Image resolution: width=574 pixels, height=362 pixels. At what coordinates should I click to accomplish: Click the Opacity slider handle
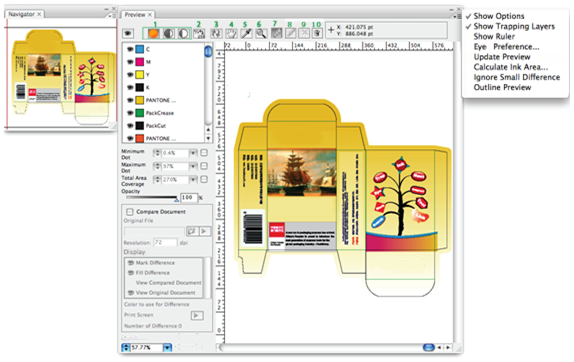pyautogui.click(x=177, y=199)
